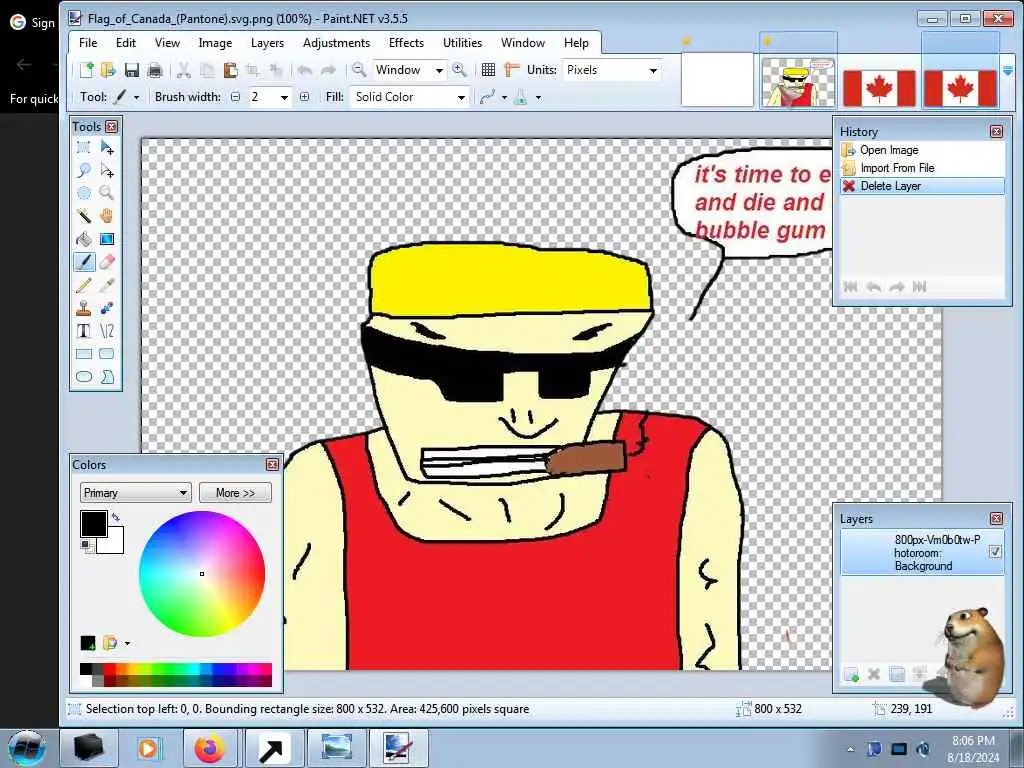Select the Pan hand tool

point(107,216)
